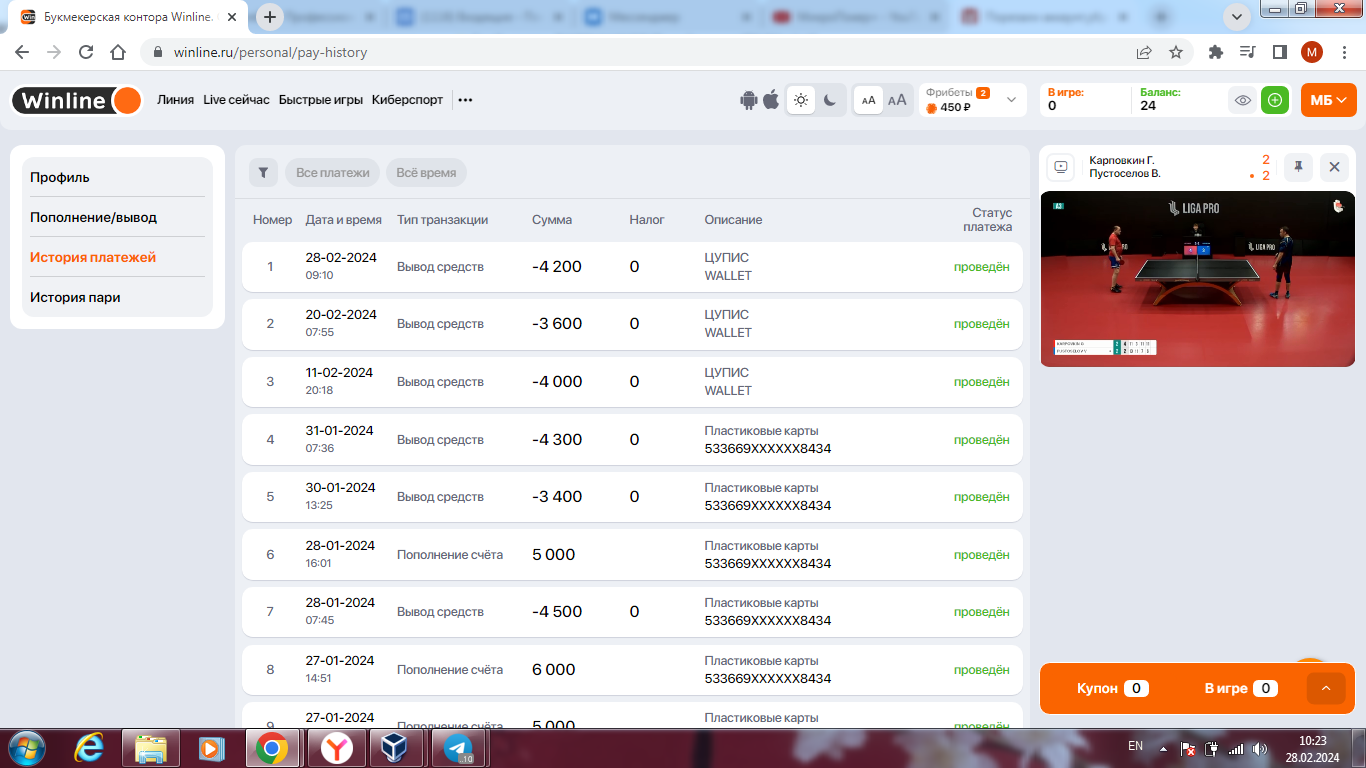Screen dimensions: 1366x768
Task: Click the Всё время filter button
Action: 426,173
